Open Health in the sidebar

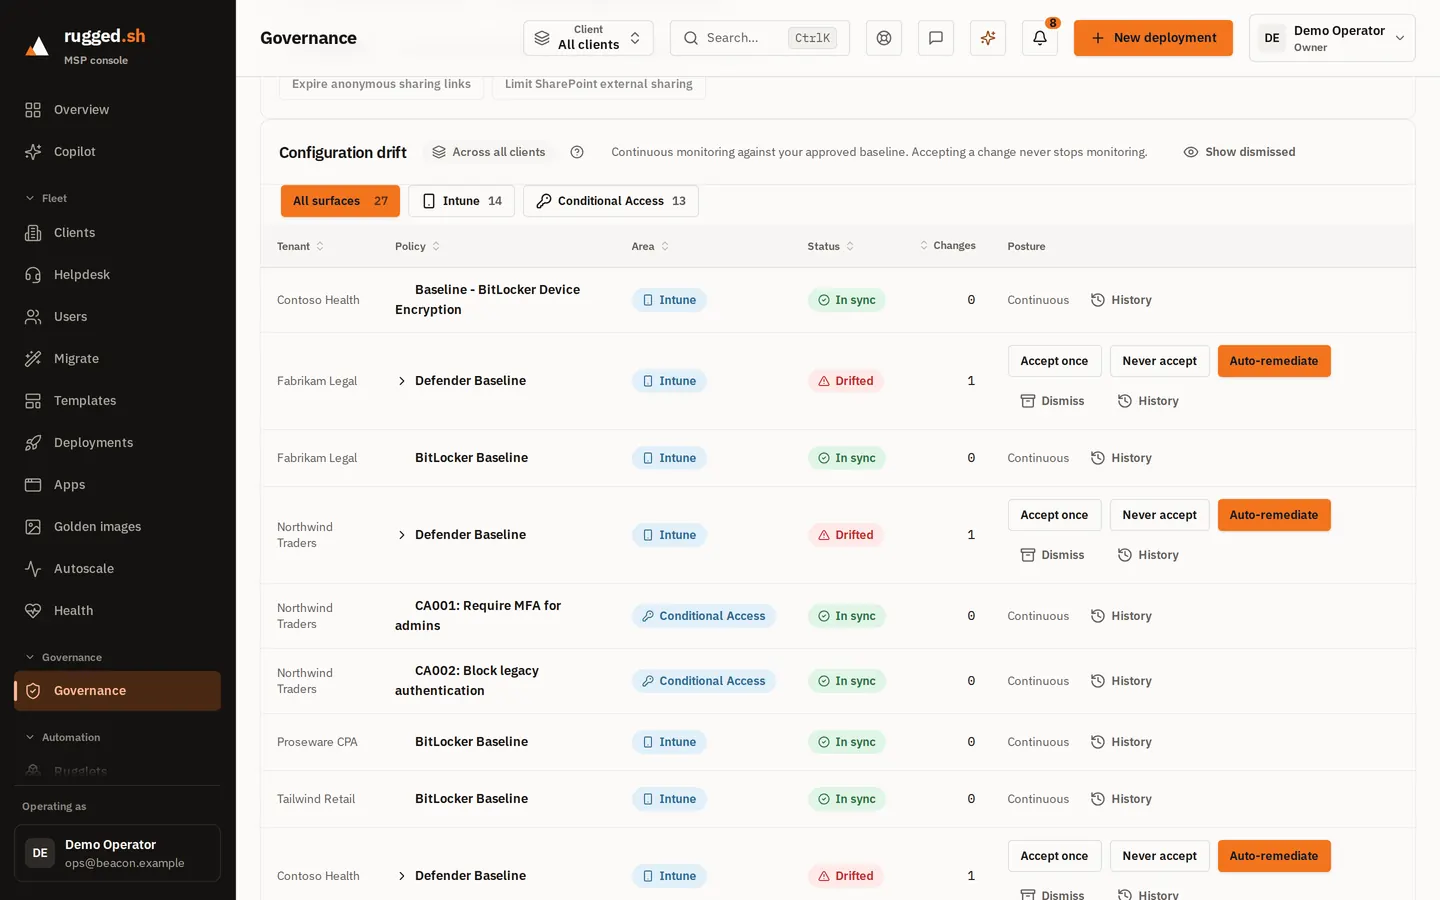pos(117,611)
